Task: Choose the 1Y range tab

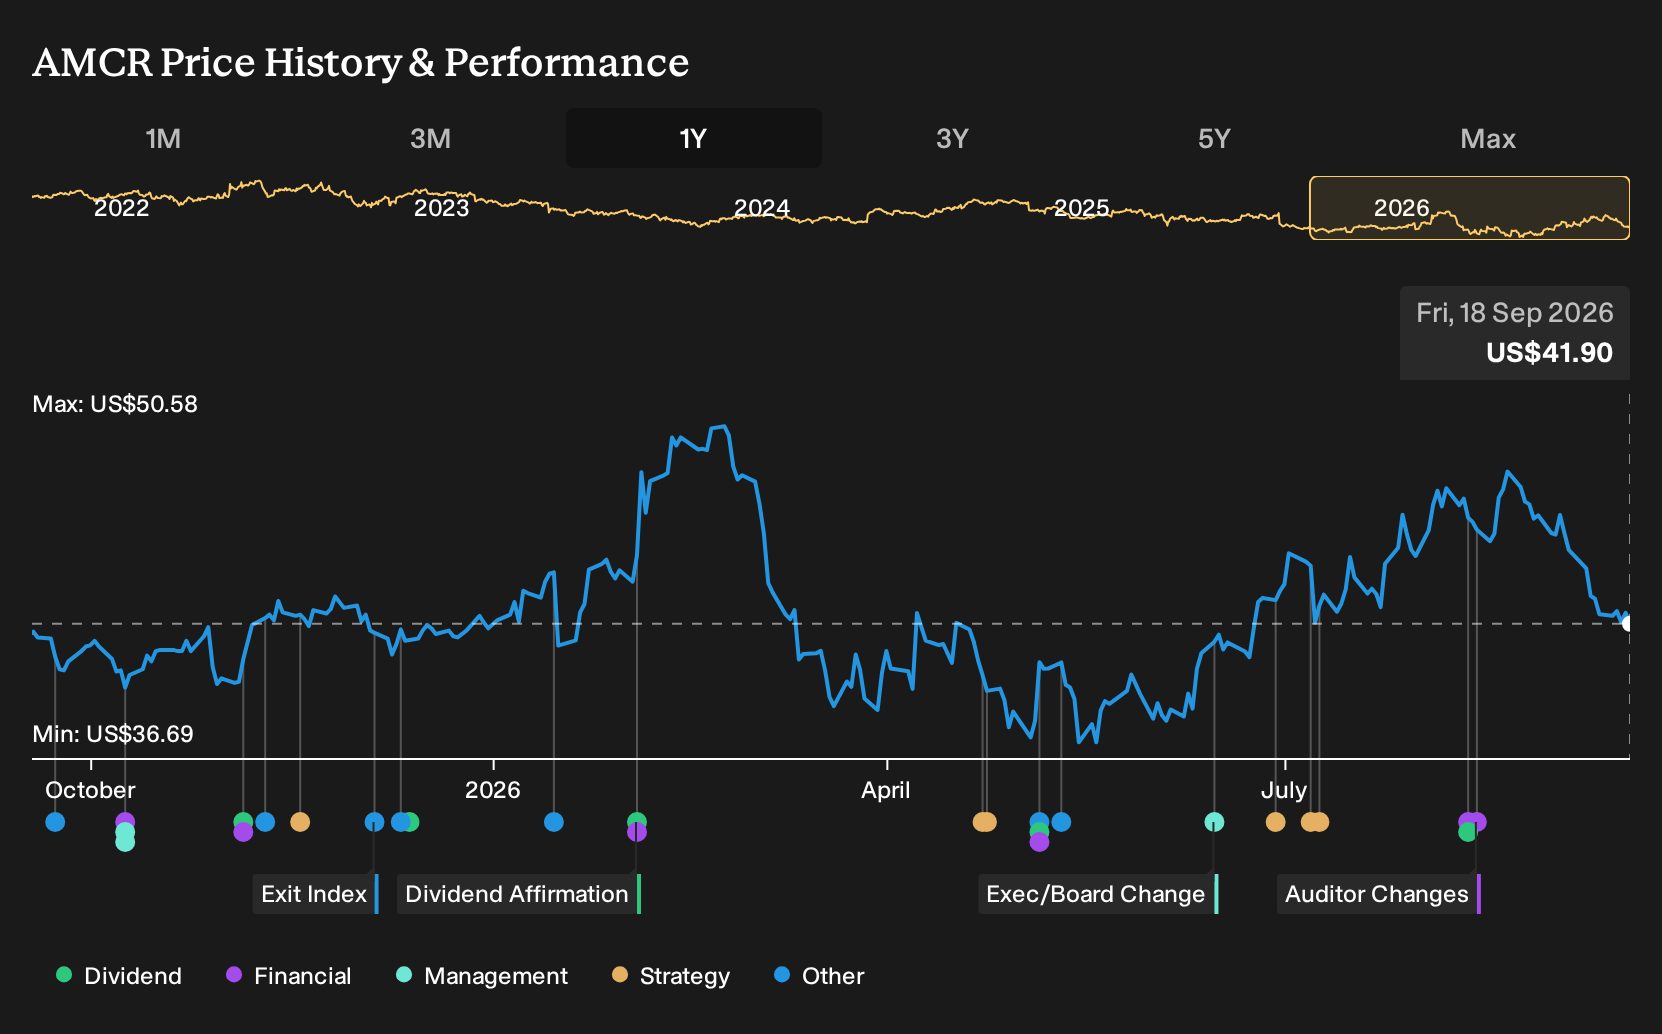Action: tap(693, 138)
